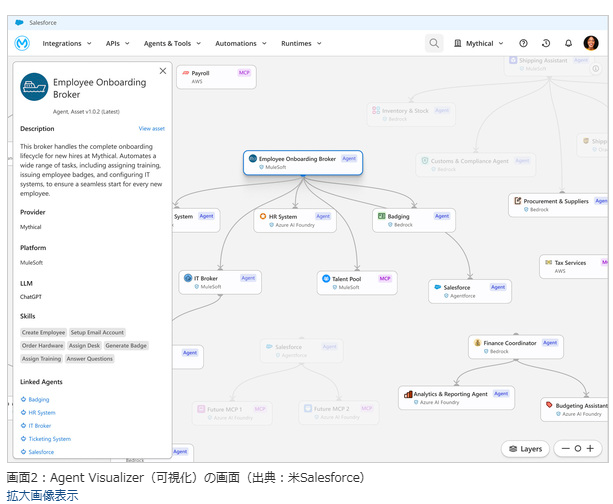Open the search magnifier icon
Viewport: 613px width, 504px height.
(434, 43)
